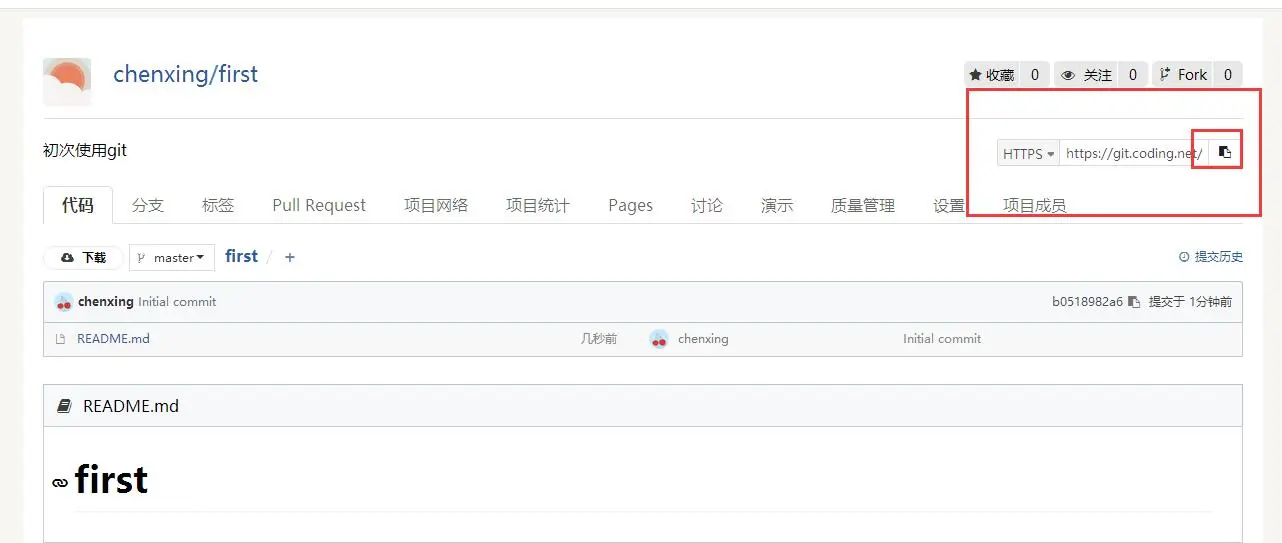1282x543 pixels.
Task: Click the anchor link icon beside 'first' heading
Action: (x=60, y=483)
